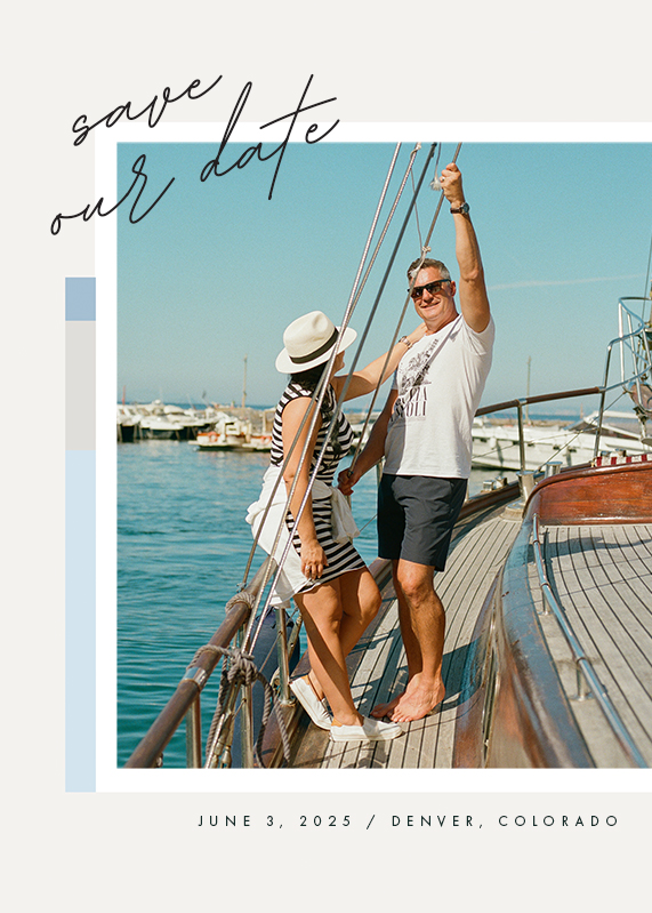Click the man's dark shorts
Viewport: 652px width, 913px height.
(420, 519)
